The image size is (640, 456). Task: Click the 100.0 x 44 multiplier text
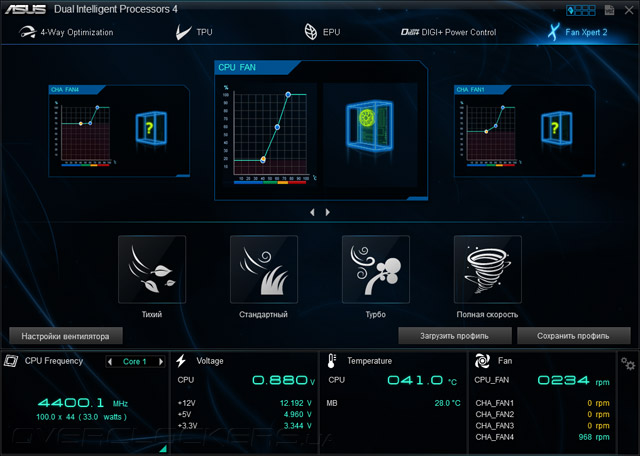coord(81,417)
